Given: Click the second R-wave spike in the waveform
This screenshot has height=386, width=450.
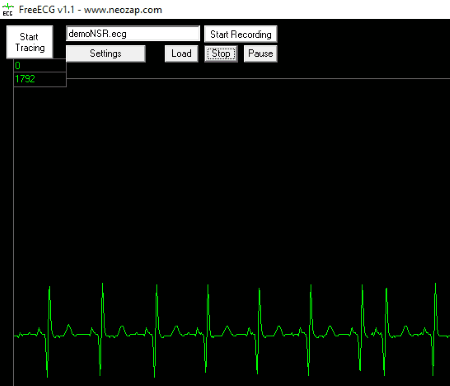Looking at the screenshot, I should coord(102,284).
